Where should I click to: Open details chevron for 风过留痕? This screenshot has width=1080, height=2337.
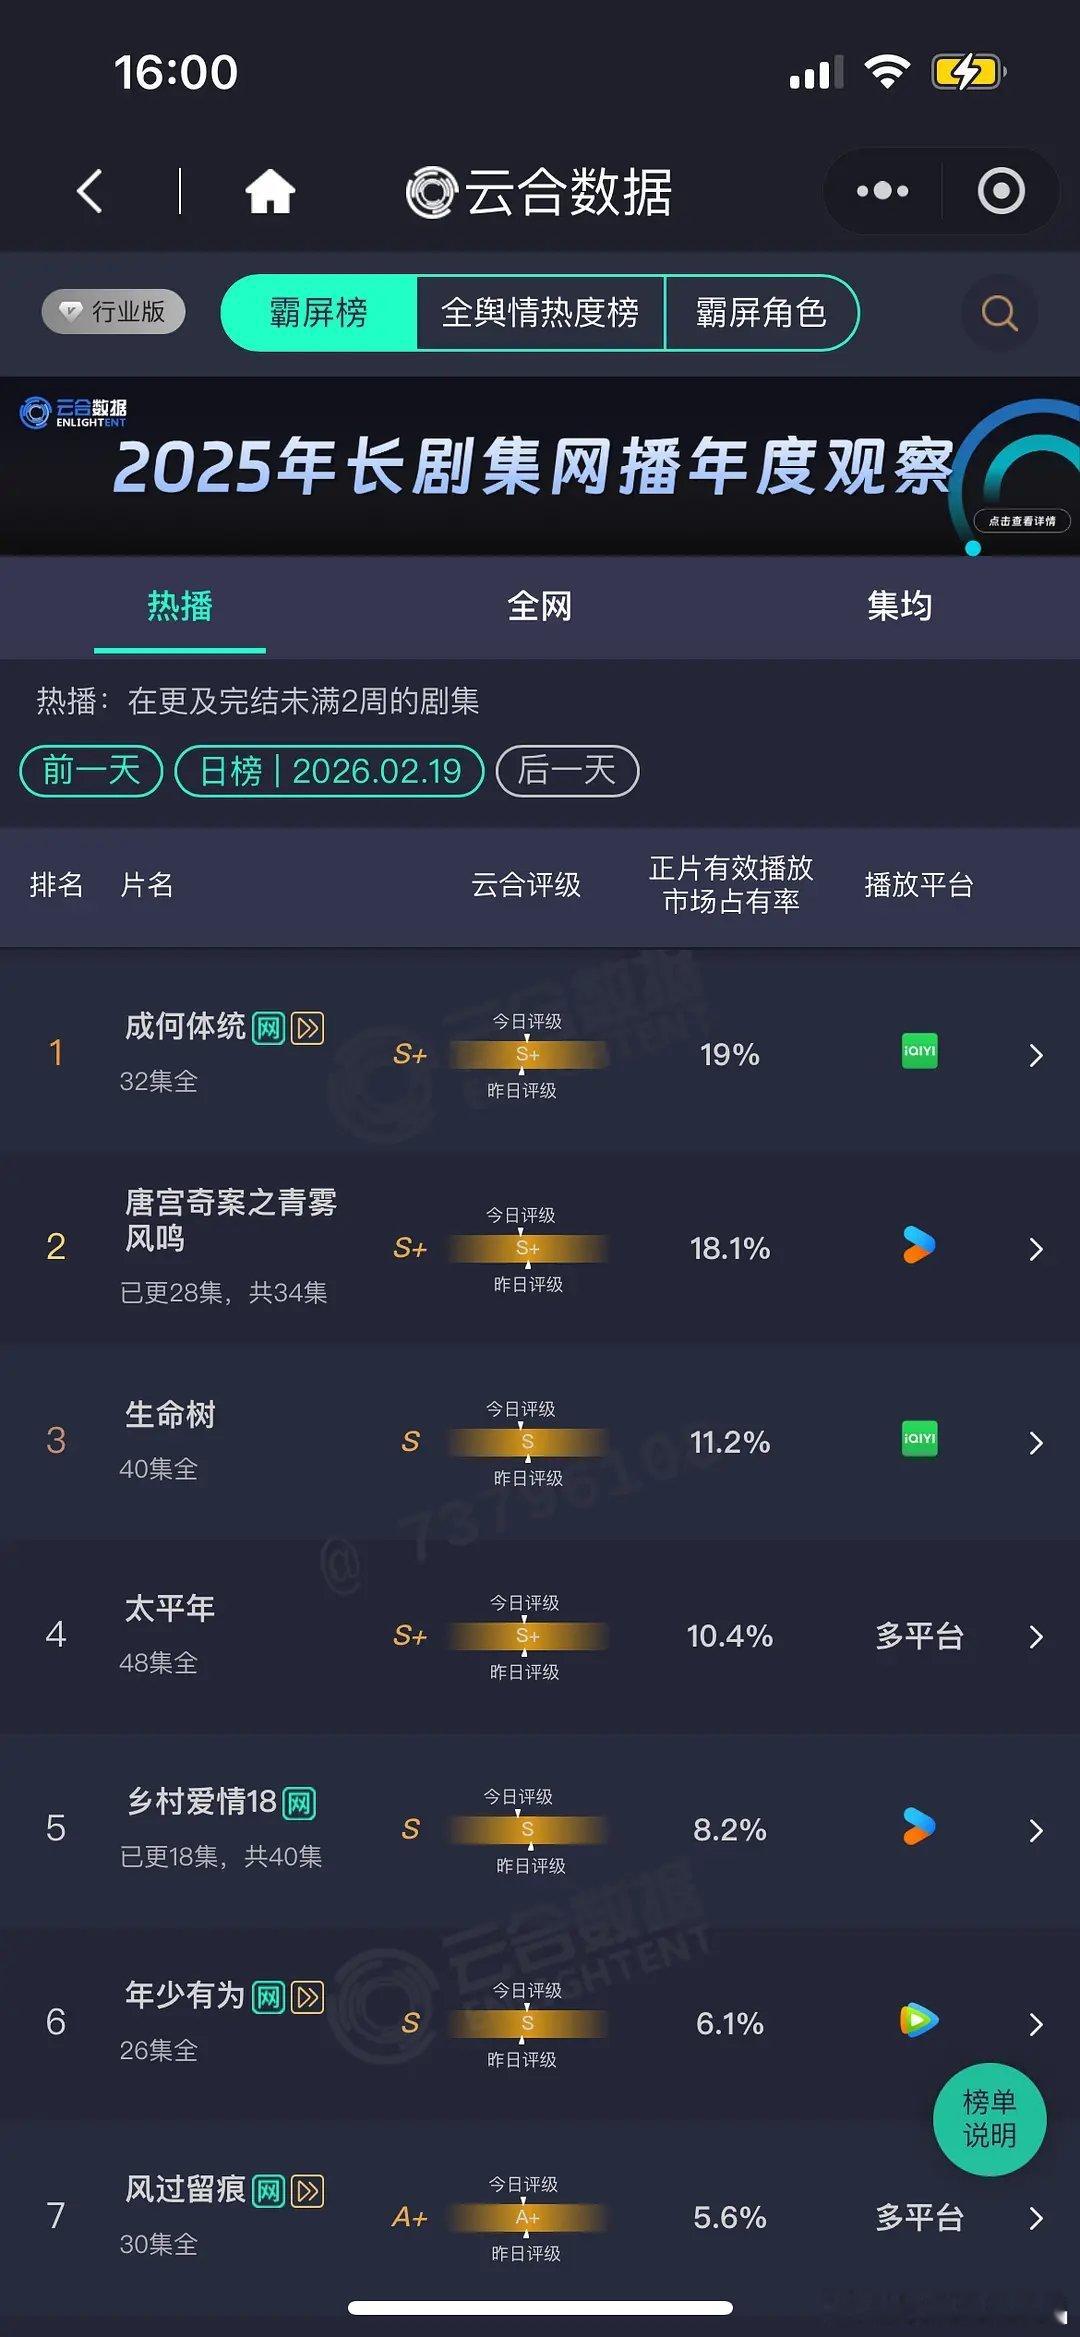coord(1036,2218)
